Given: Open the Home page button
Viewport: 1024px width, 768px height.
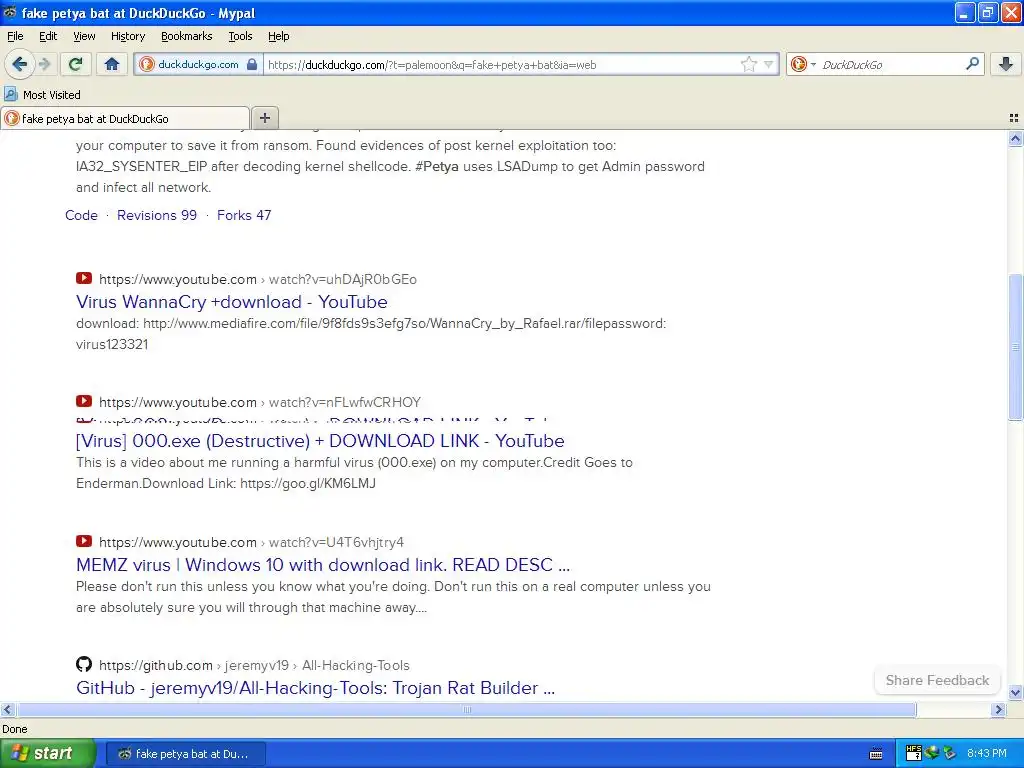Looking at the screenshot, I should (x=112, y=64).
